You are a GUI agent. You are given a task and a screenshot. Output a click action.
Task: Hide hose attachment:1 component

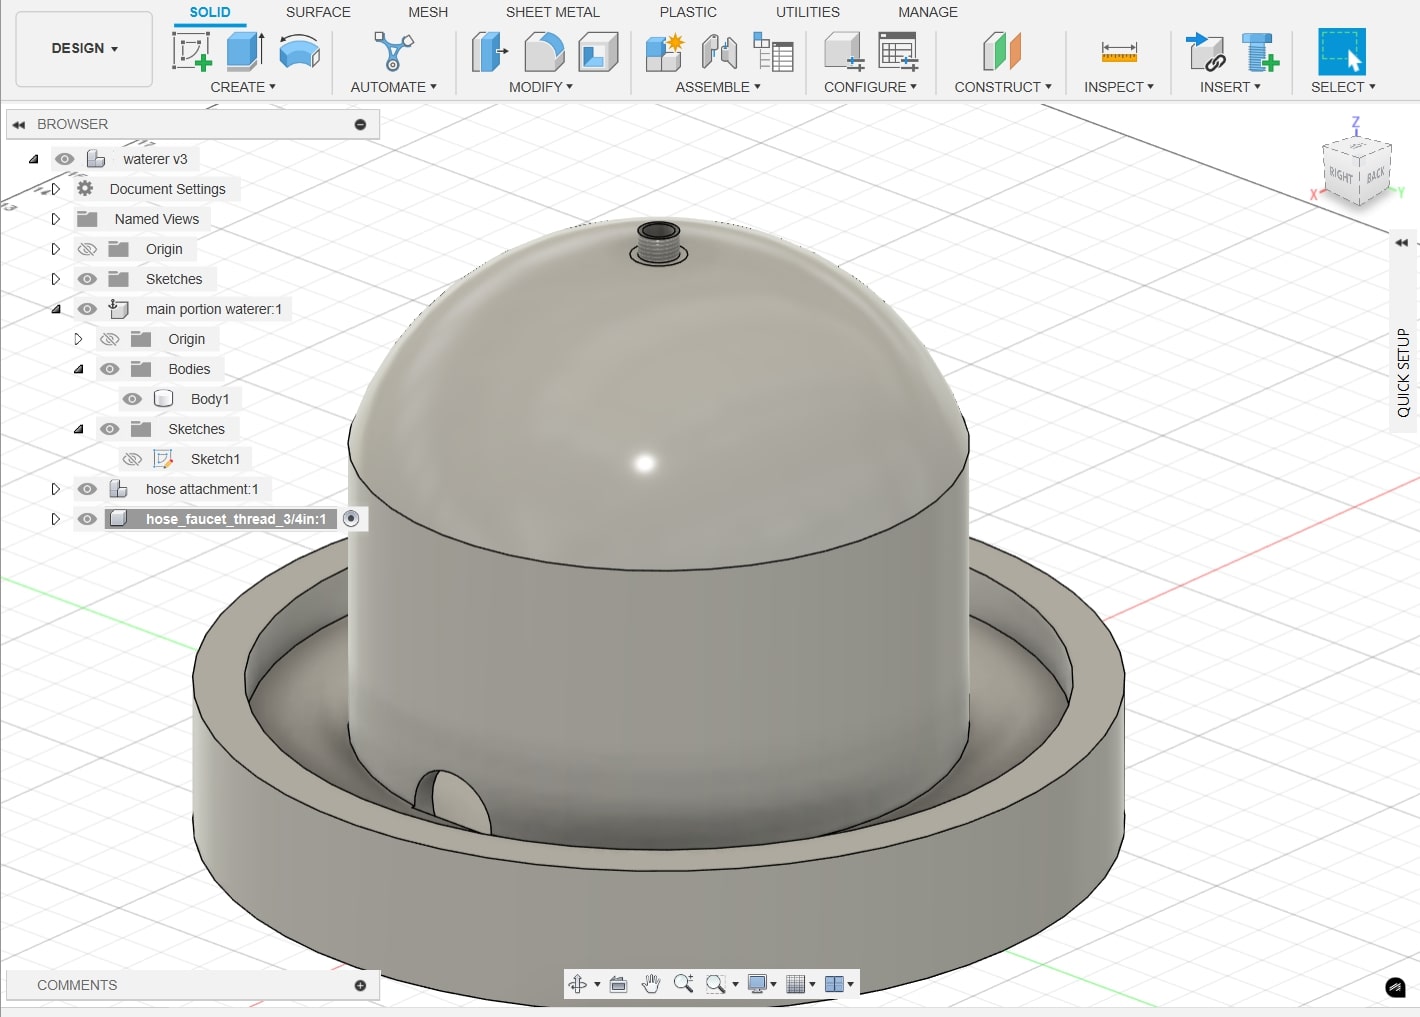[x=87, y=489]
